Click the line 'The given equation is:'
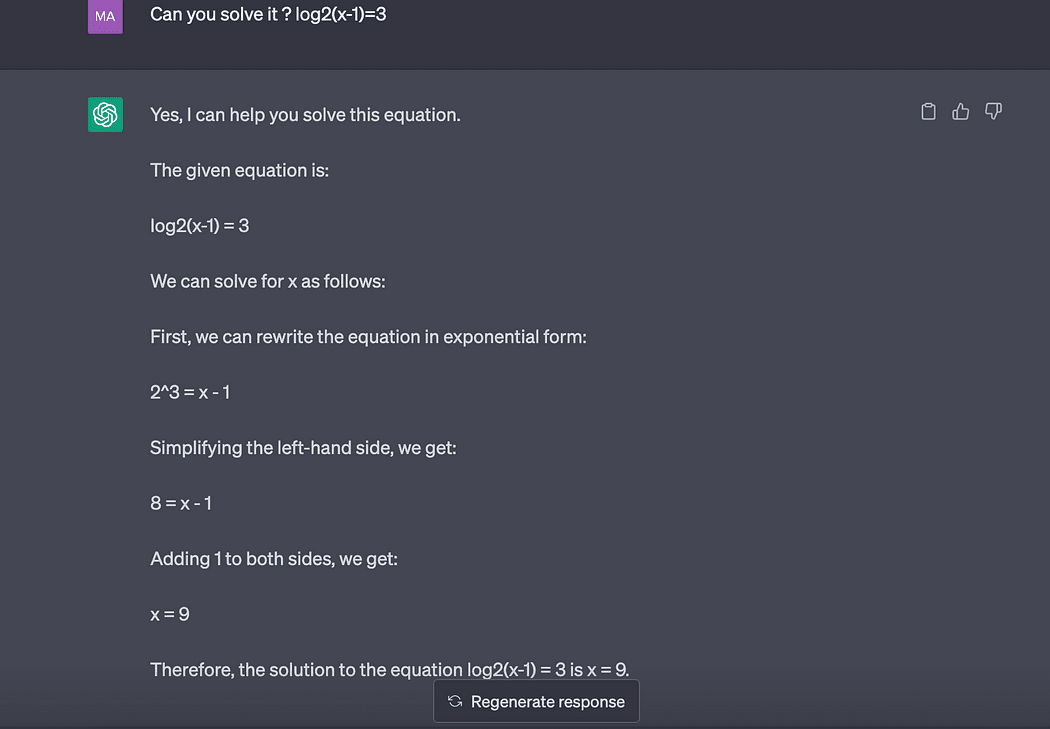This screenshot has height=729, width=1050. [x=240, y=170]
